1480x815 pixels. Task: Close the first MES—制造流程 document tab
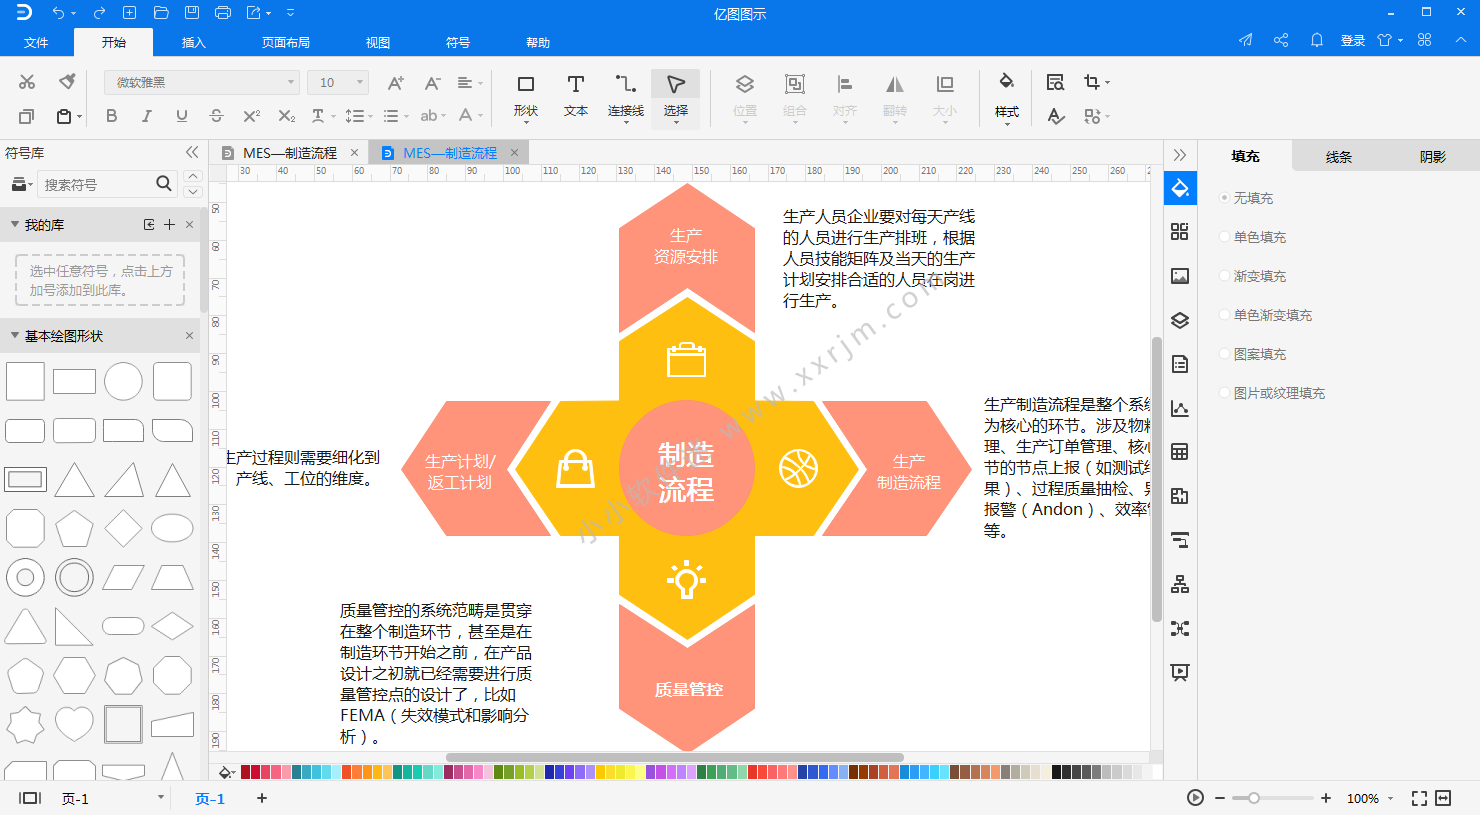click(354, 153)
